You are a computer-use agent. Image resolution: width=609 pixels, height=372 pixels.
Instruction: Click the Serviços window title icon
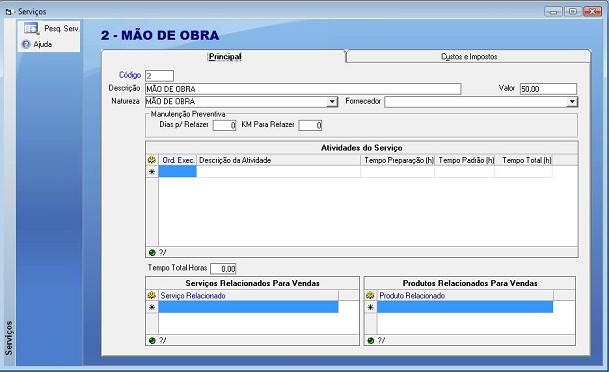(9, 12)
